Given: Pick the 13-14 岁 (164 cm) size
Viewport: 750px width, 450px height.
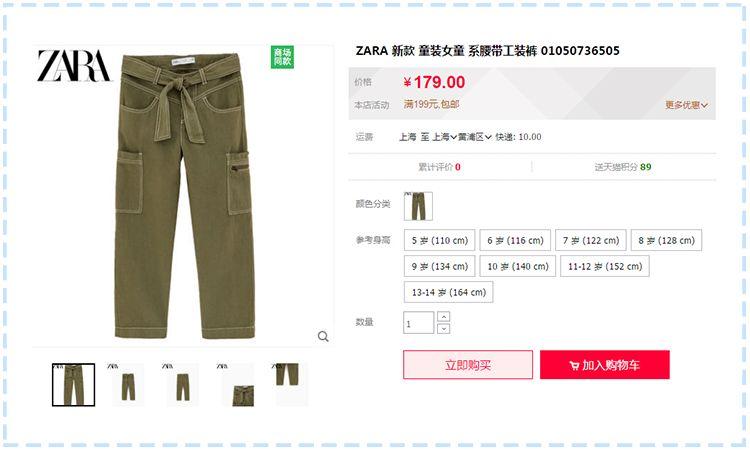Looking at the screenshot, I should coord(448,292).
